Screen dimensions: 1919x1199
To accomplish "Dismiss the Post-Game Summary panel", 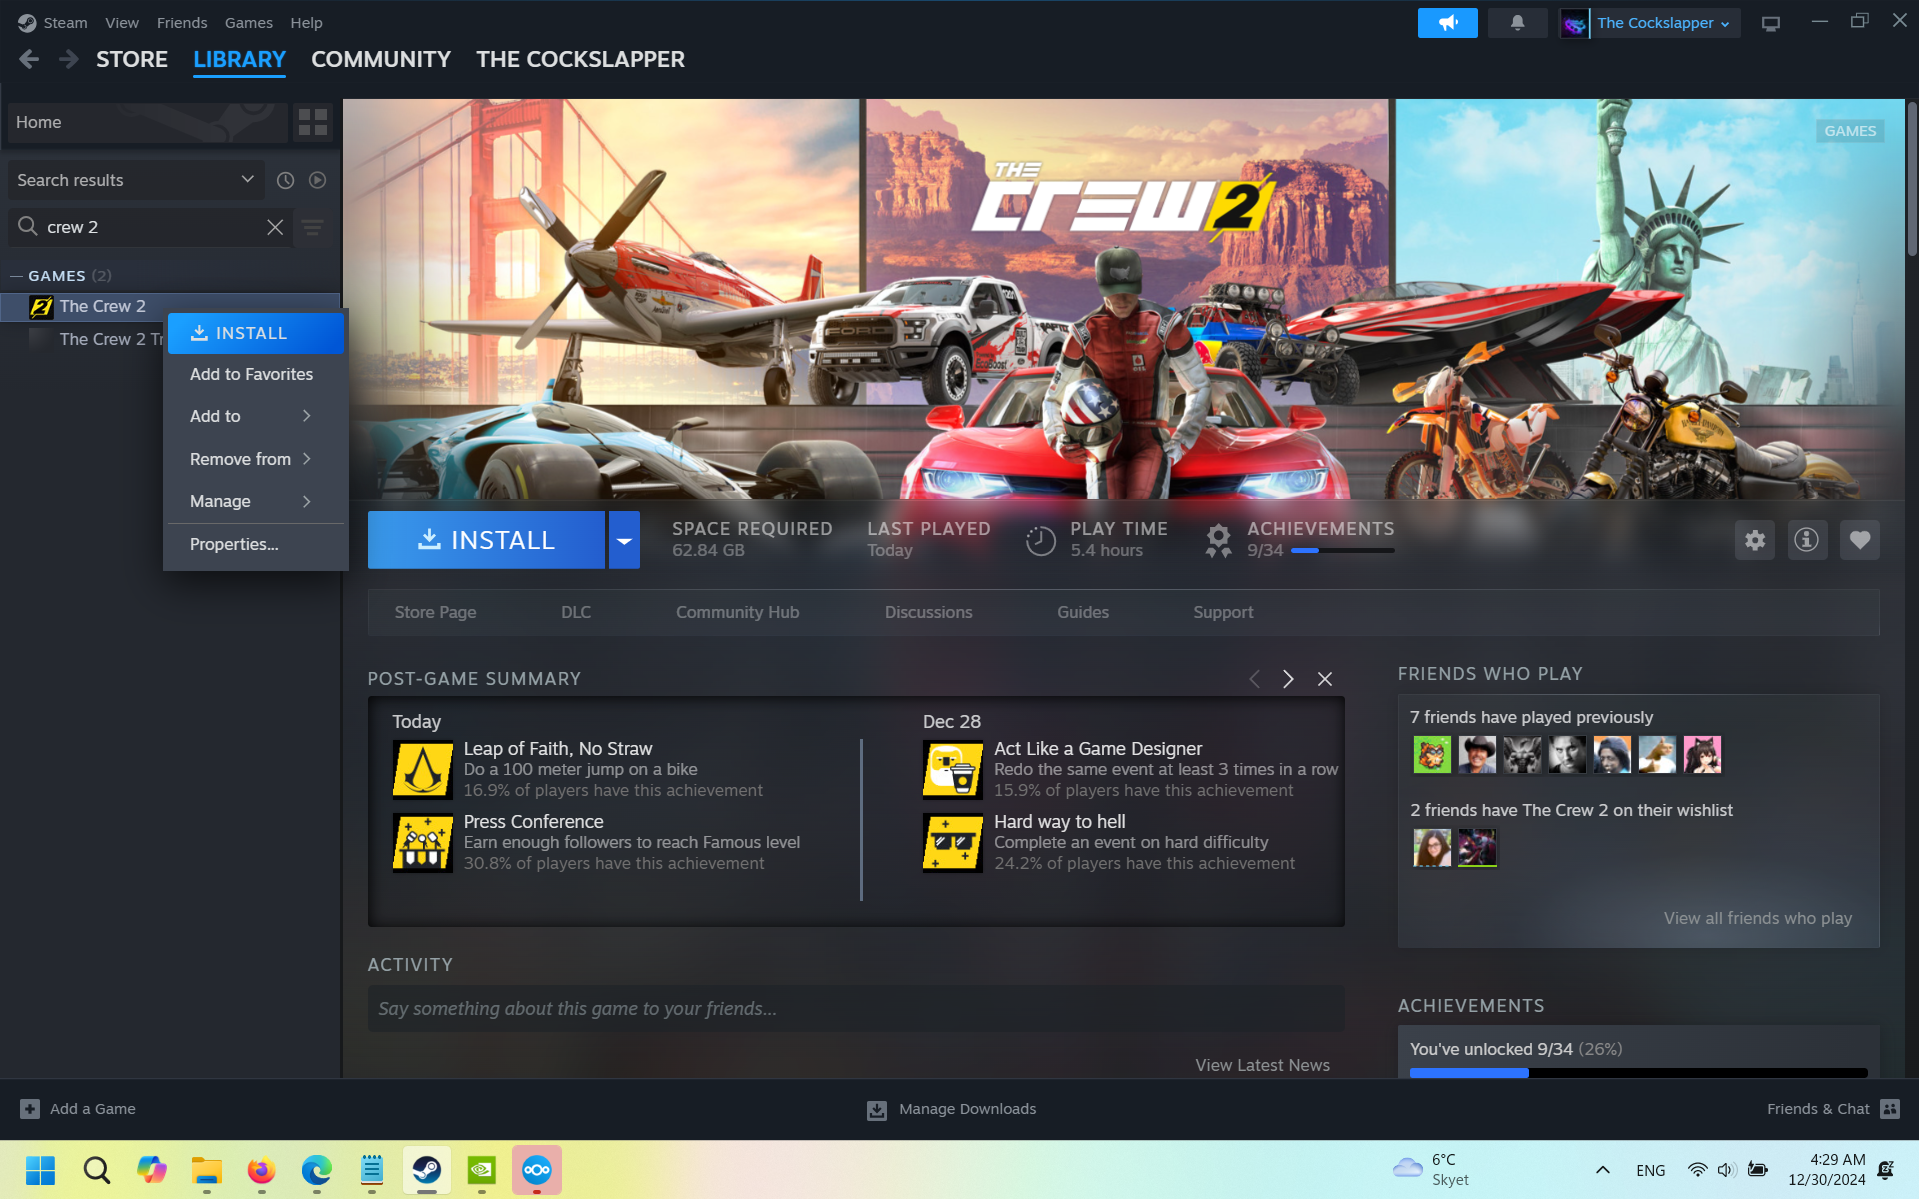I will [1325, 679].
